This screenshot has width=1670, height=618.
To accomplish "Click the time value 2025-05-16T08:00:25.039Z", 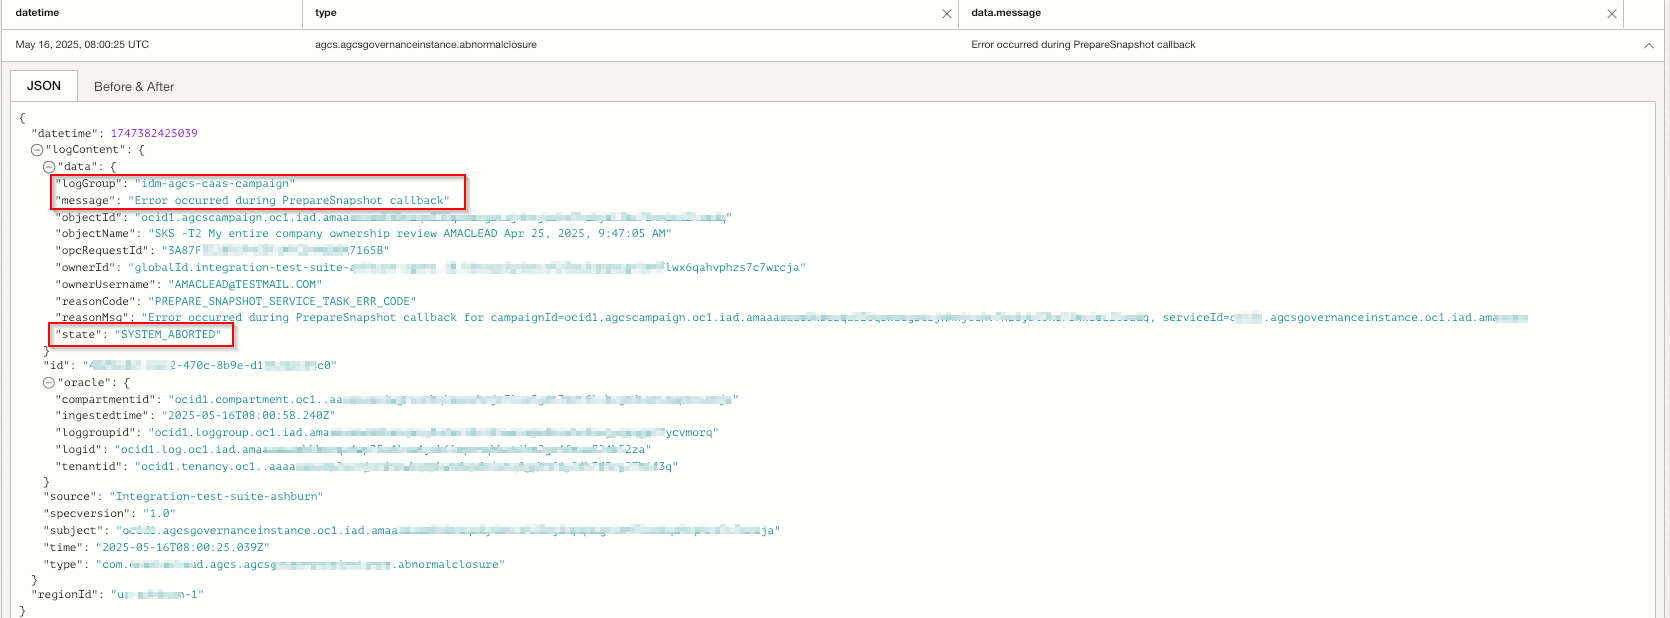I will [x=182, y=548].
